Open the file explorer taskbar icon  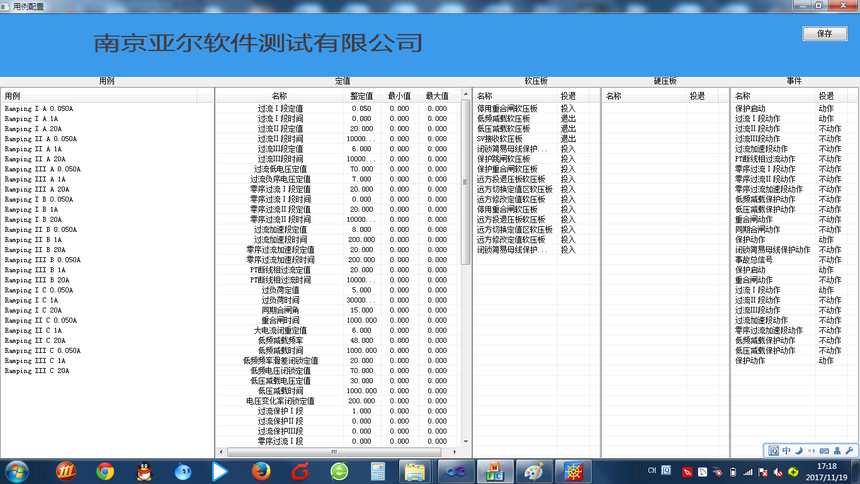click(x=415, y=470)
